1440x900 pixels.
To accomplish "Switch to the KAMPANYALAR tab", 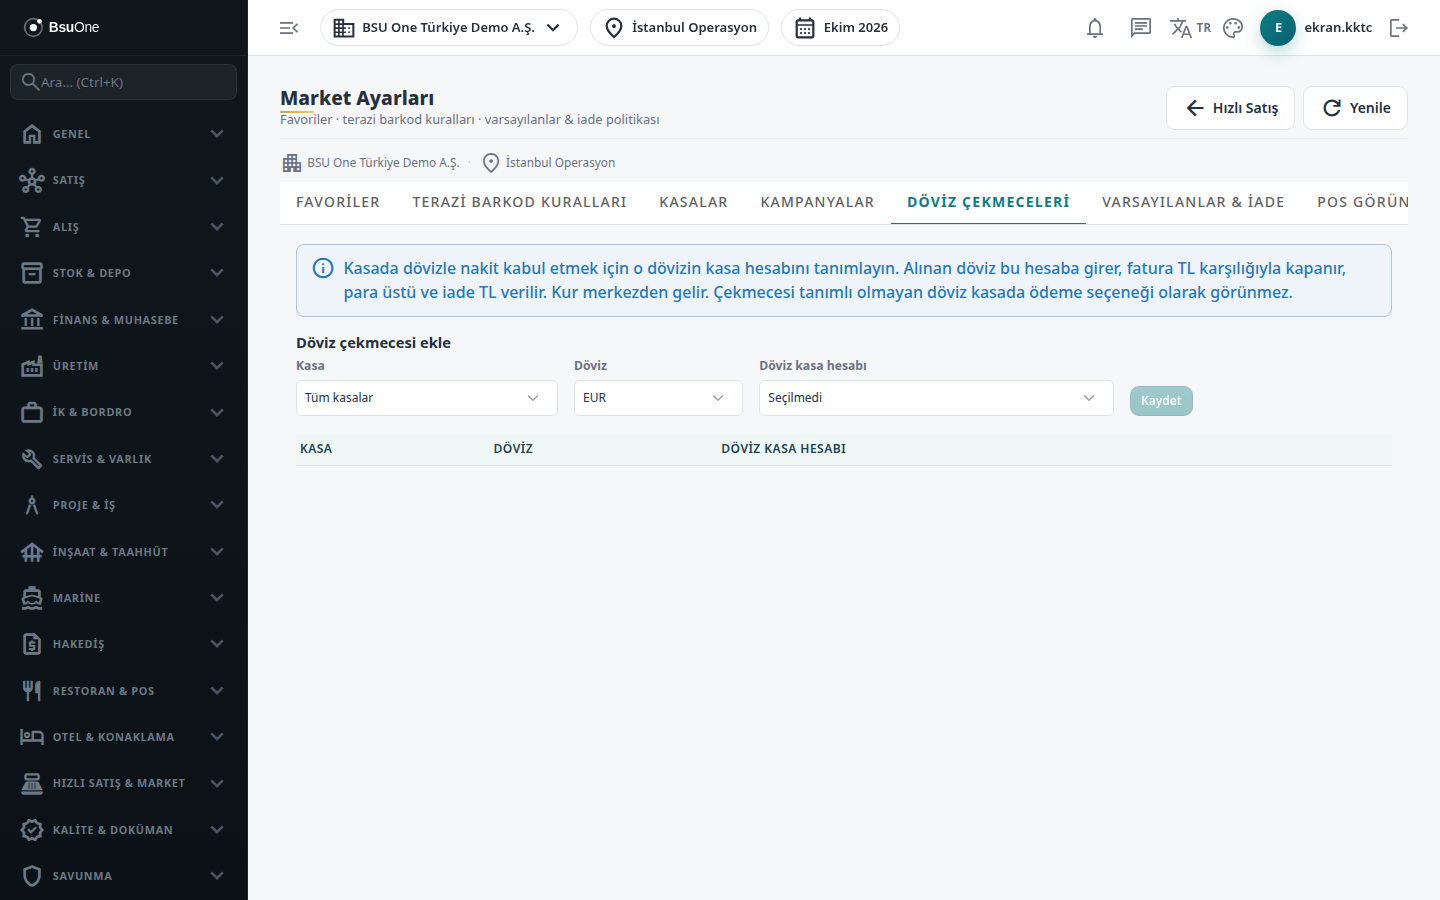I will point(817,202).
